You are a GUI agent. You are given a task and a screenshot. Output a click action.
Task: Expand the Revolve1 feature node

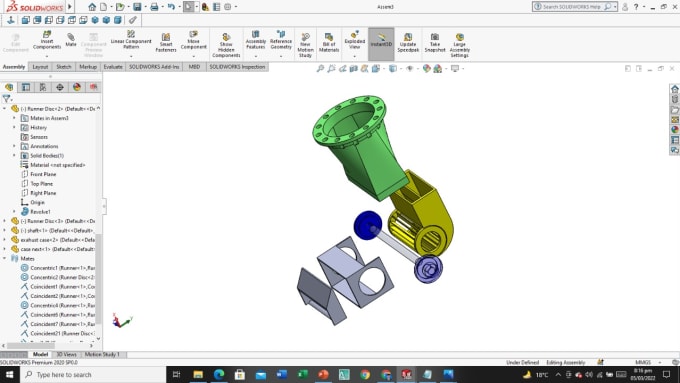[14, 212]
